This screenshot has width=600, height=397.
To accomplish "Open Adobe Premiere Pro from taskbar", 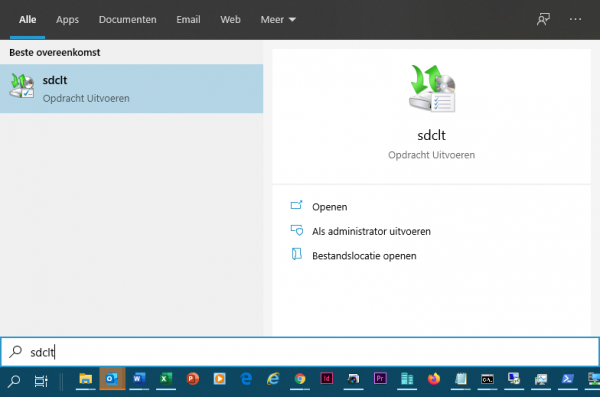I will 380,379.
